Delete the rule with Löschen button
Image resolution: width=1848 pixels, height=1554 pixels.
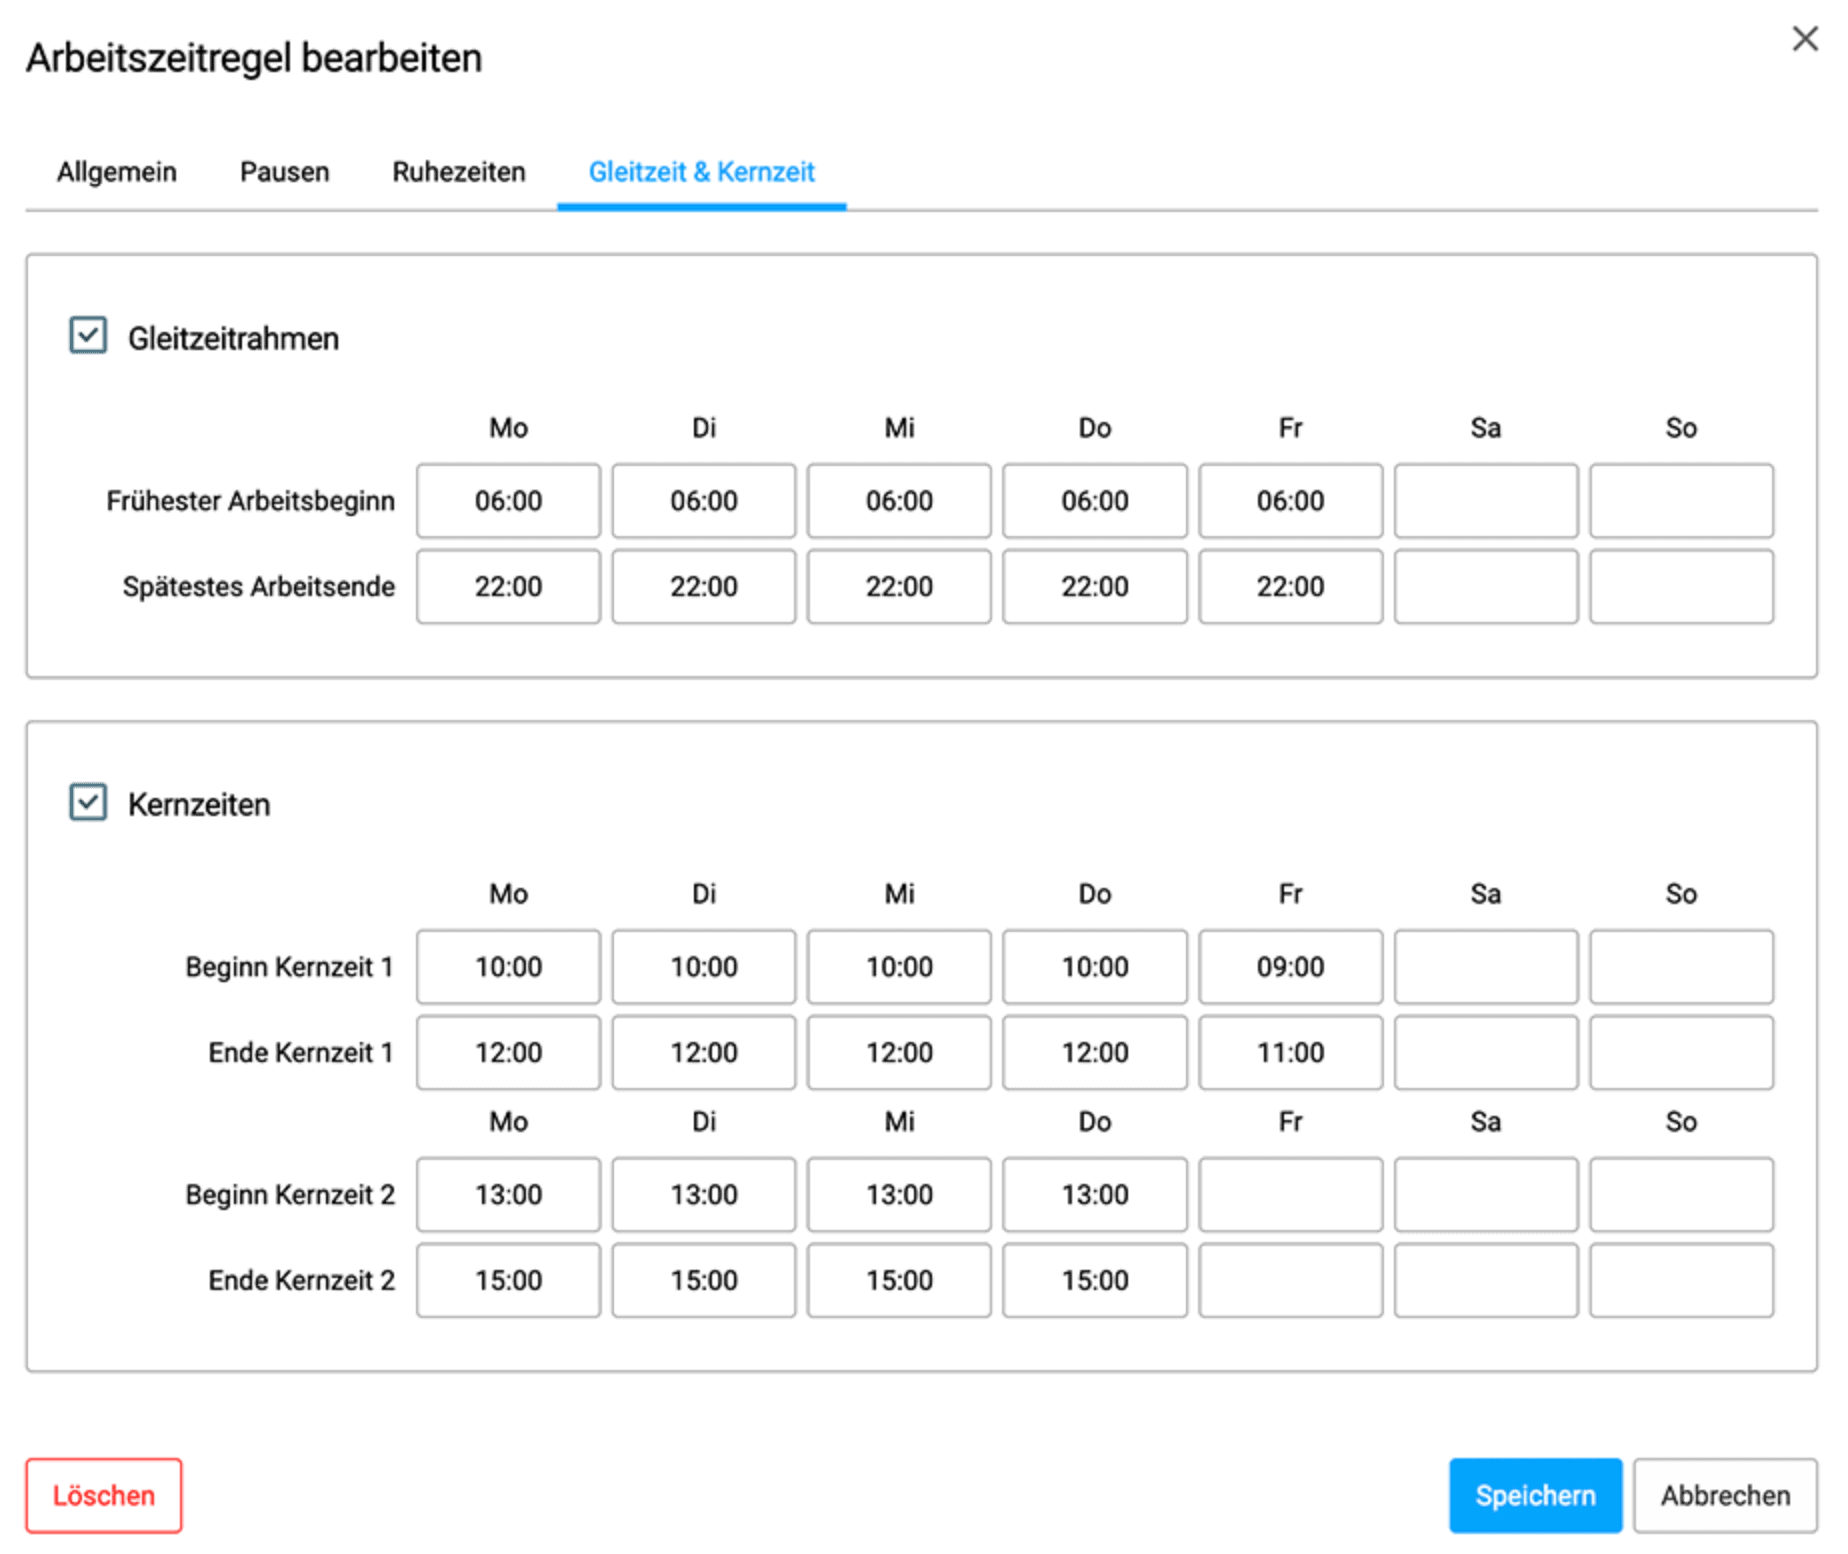click(104, 1495)
